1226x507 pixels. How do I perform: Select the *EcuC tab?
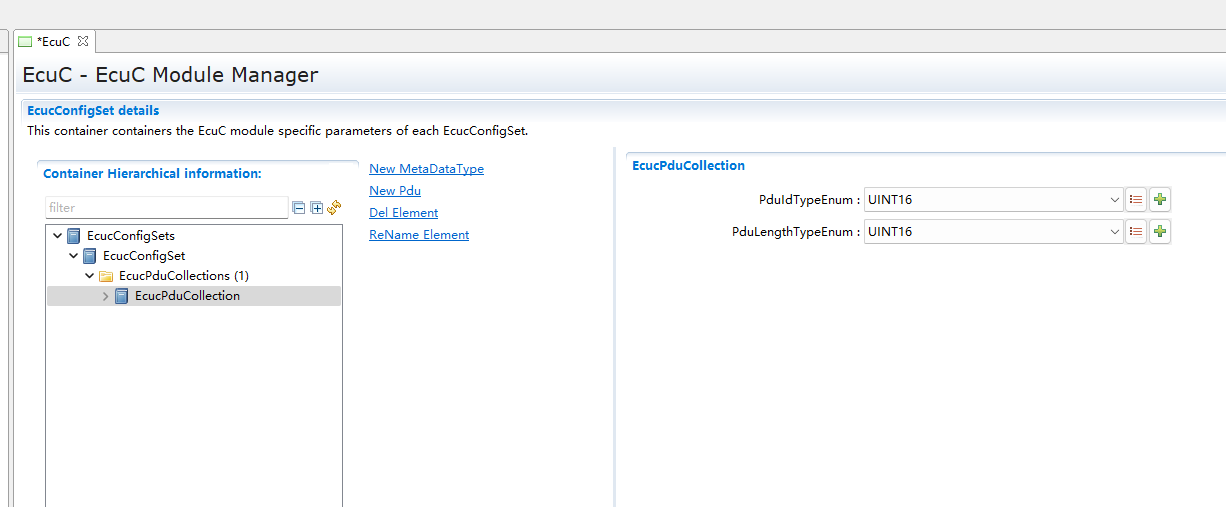(52, 41)
